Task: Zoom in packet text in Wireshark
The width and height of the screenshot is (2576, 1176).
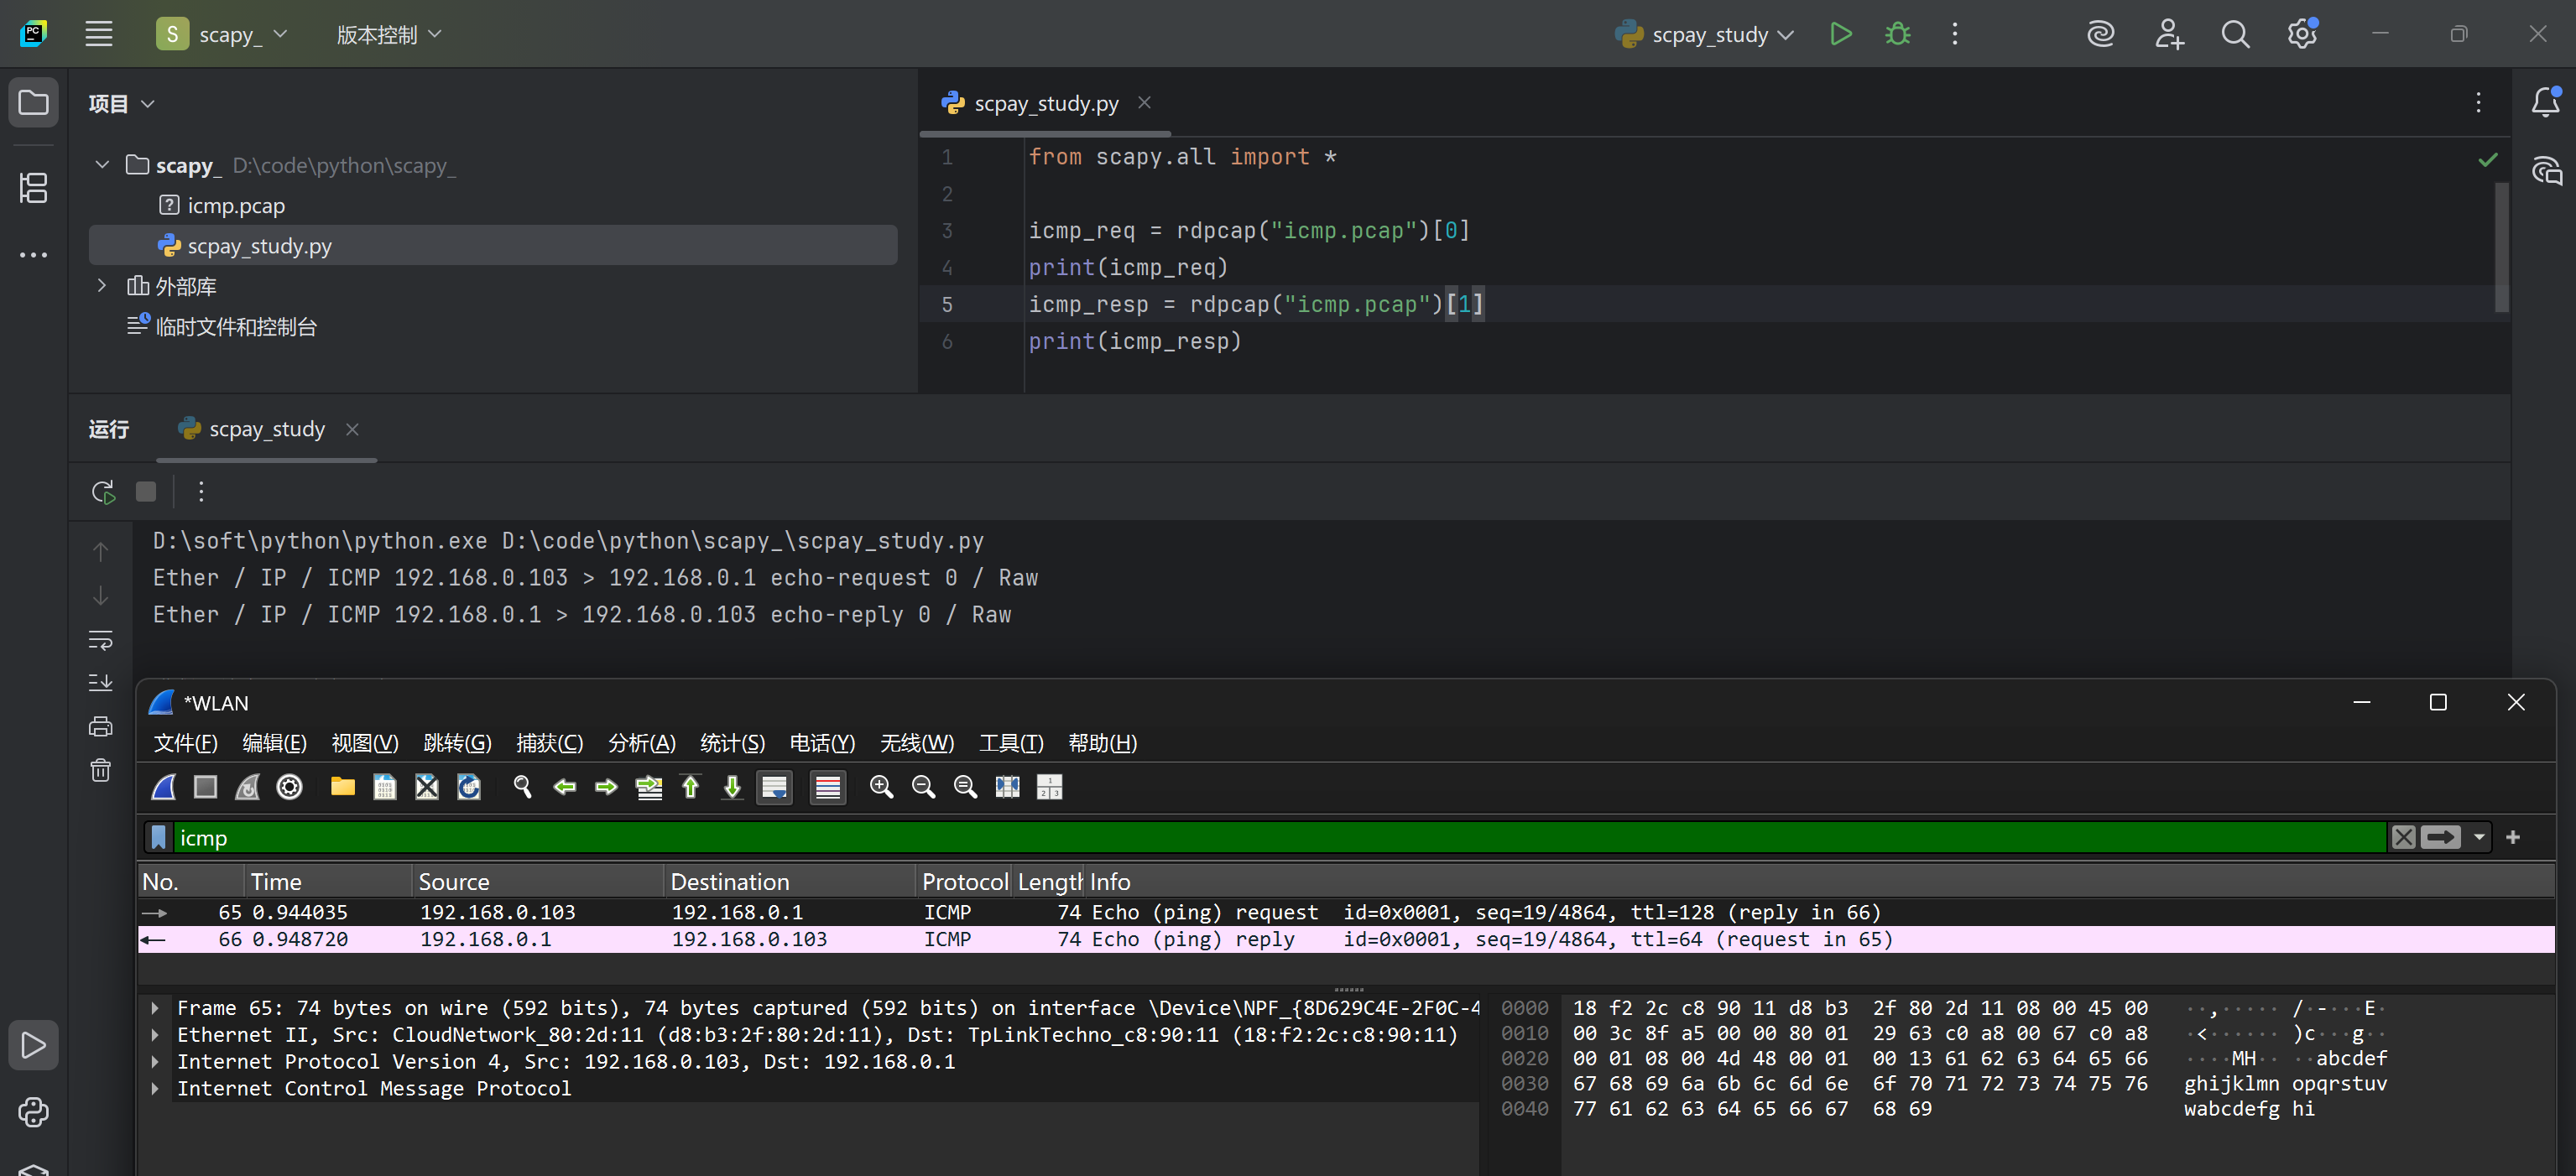Action: click(881, 787)
